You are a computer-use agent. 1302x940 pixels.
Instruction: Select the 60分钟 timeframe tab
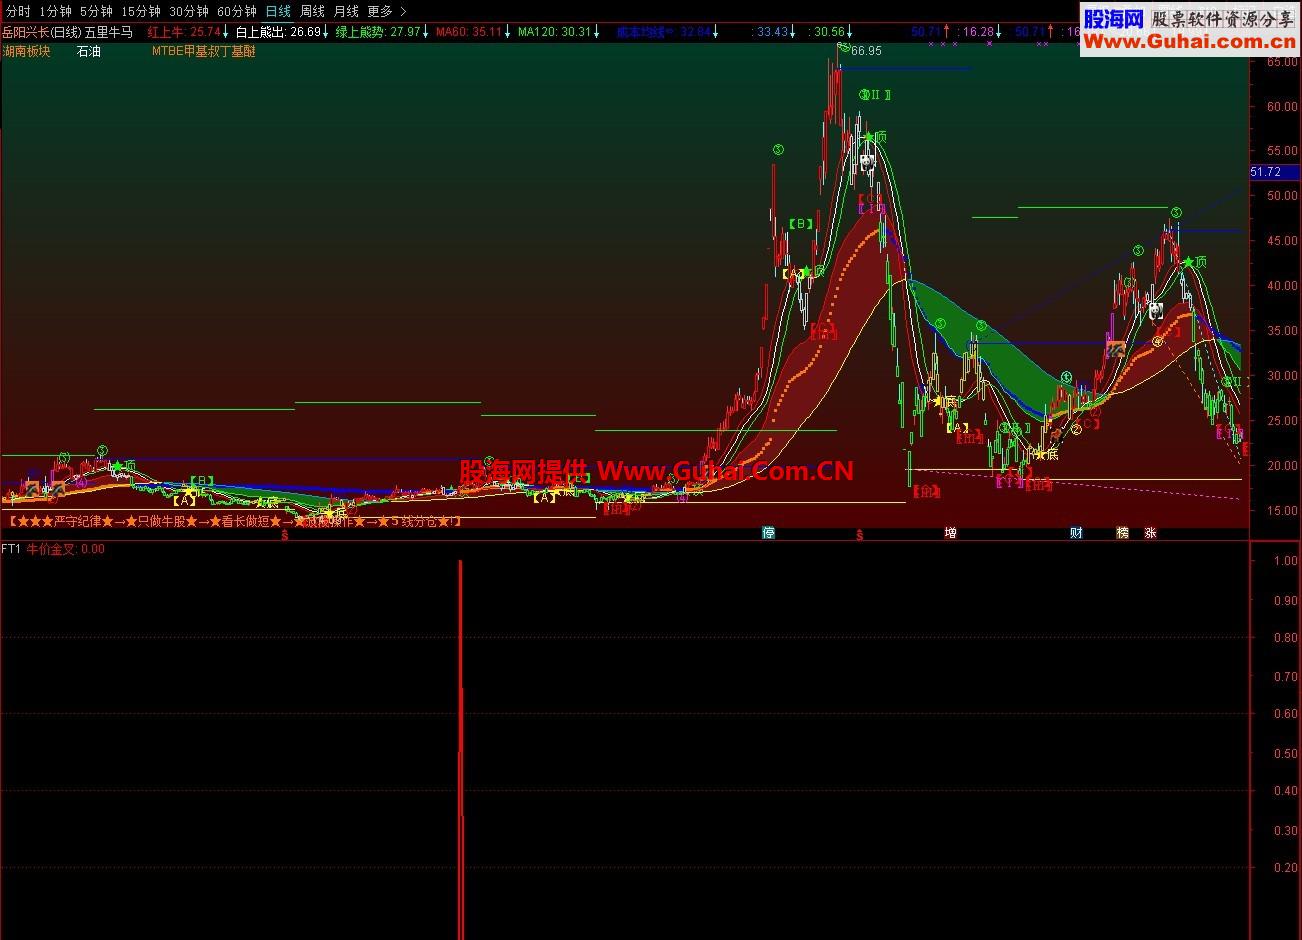click(x=237, y=11)
